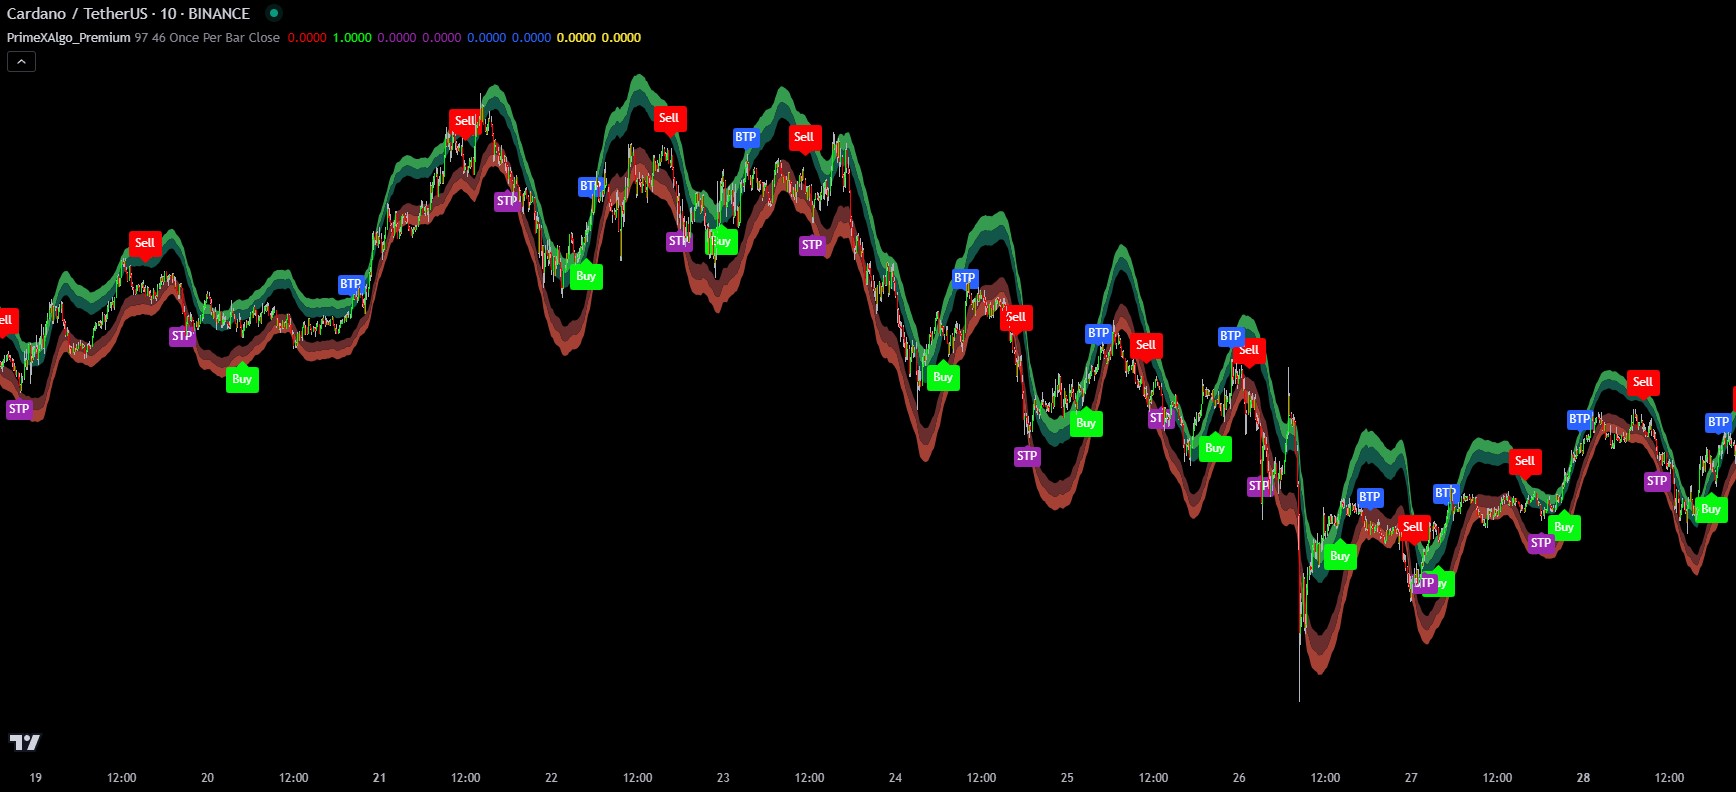Click the '97 46 Once Per Bar Close' inputs text

[207, 37]
